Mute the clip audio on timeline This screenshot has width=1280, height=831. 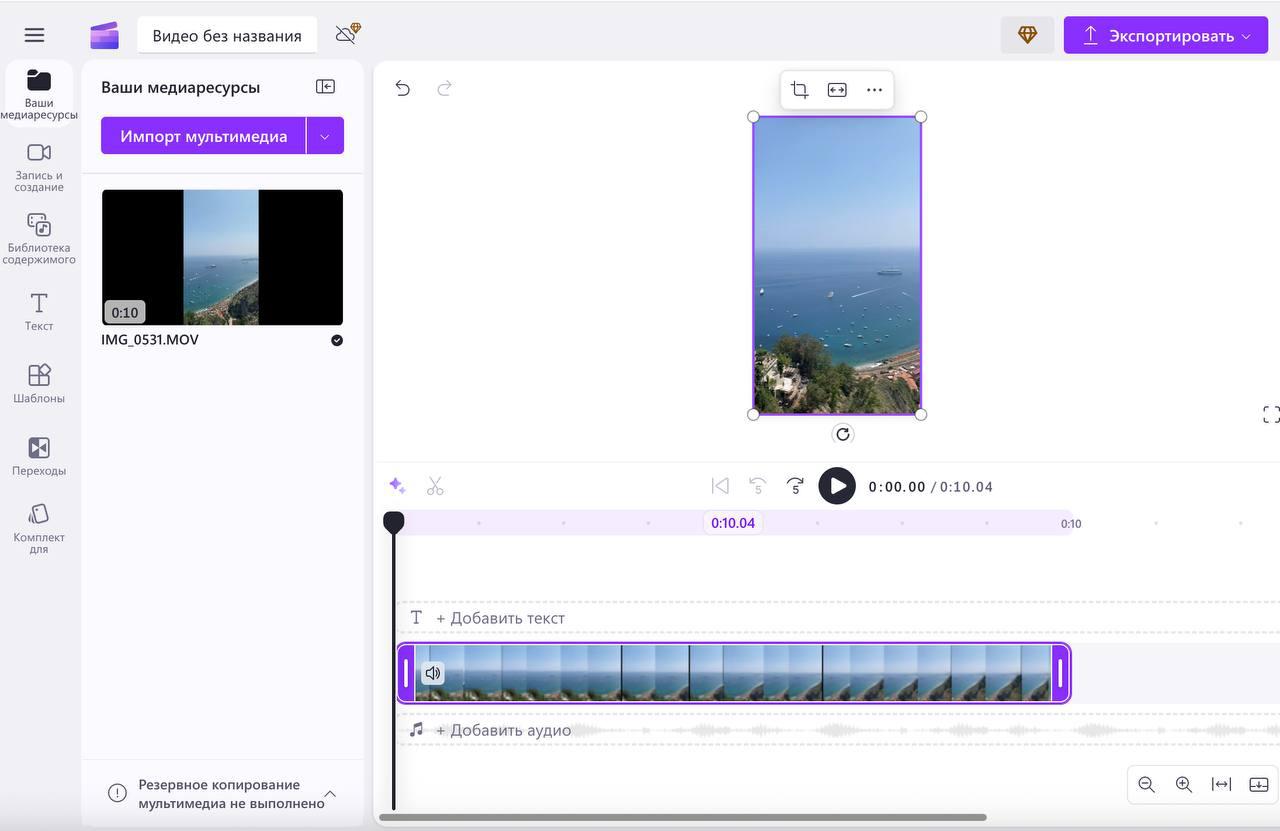[x=432, y=673]
